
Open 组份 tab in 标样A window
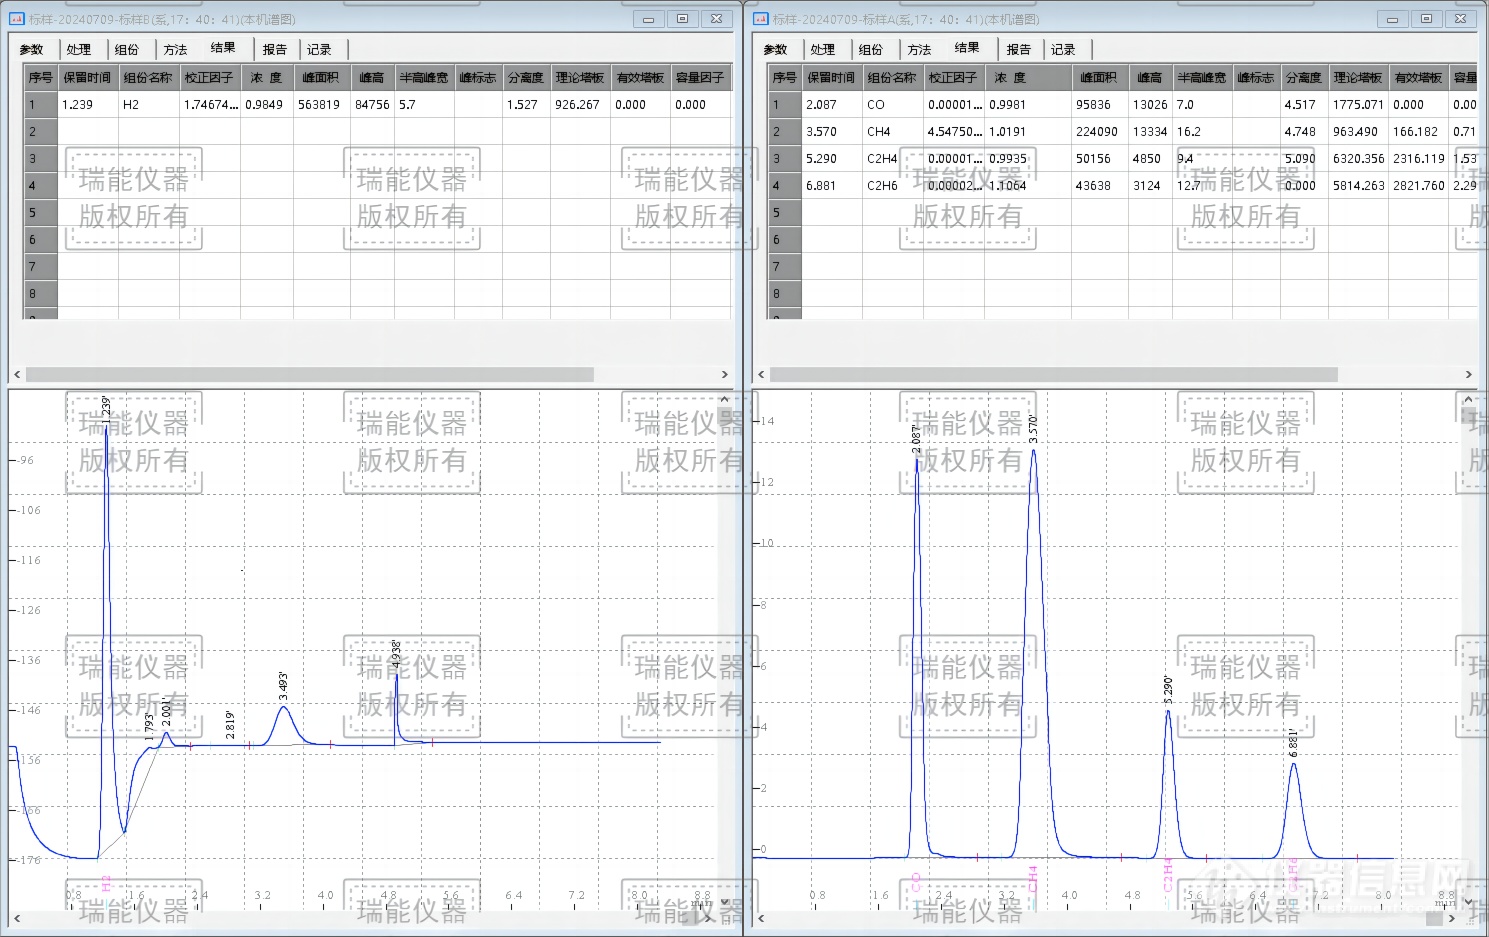click(x=871, y=49)
